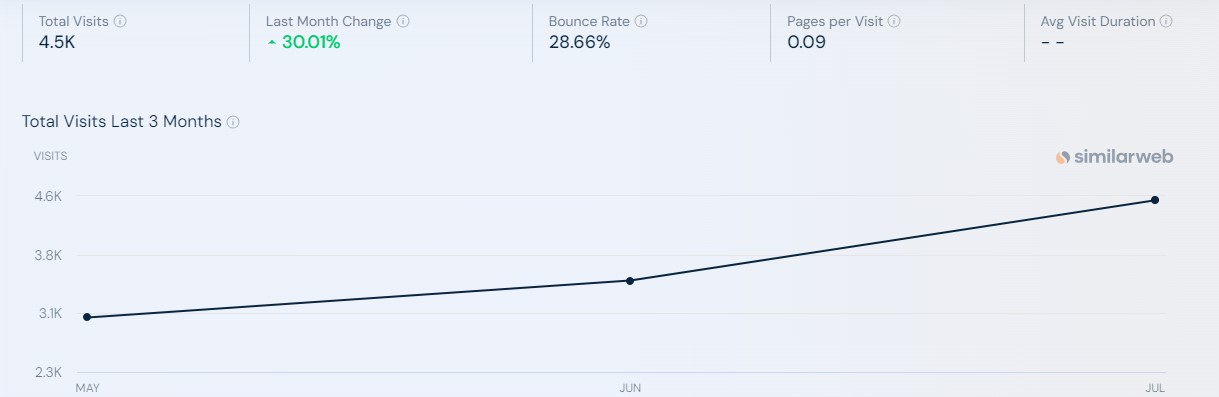Click the 4.5K Total Visits value
The height and width of the screenshot is (397, 1219).
tap(57, 43)
